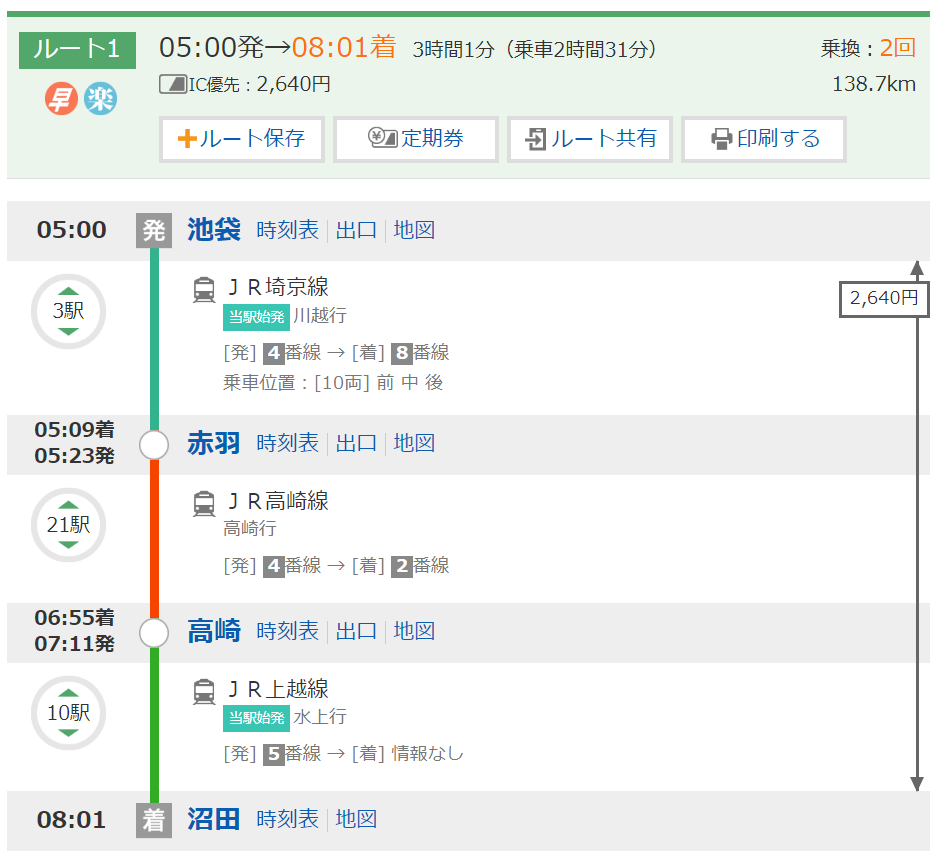Click the 2,640円 fare box

click(x=884, y=299)
